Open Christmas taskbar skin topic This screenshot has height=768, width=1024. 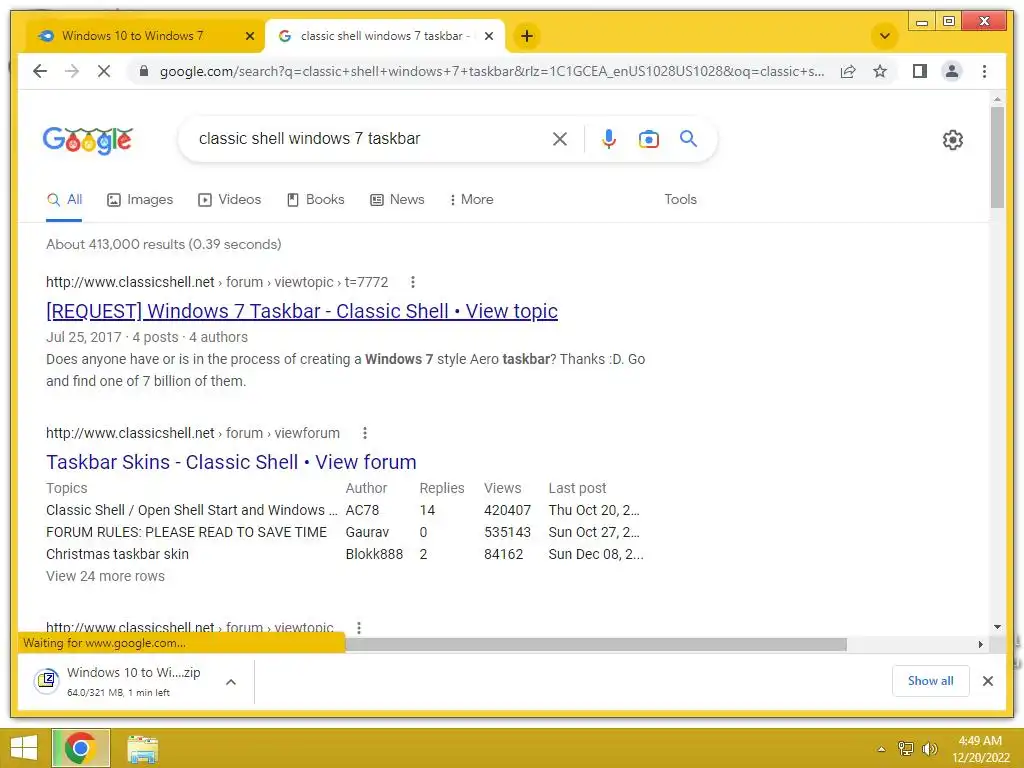click(x=118, y=554)
